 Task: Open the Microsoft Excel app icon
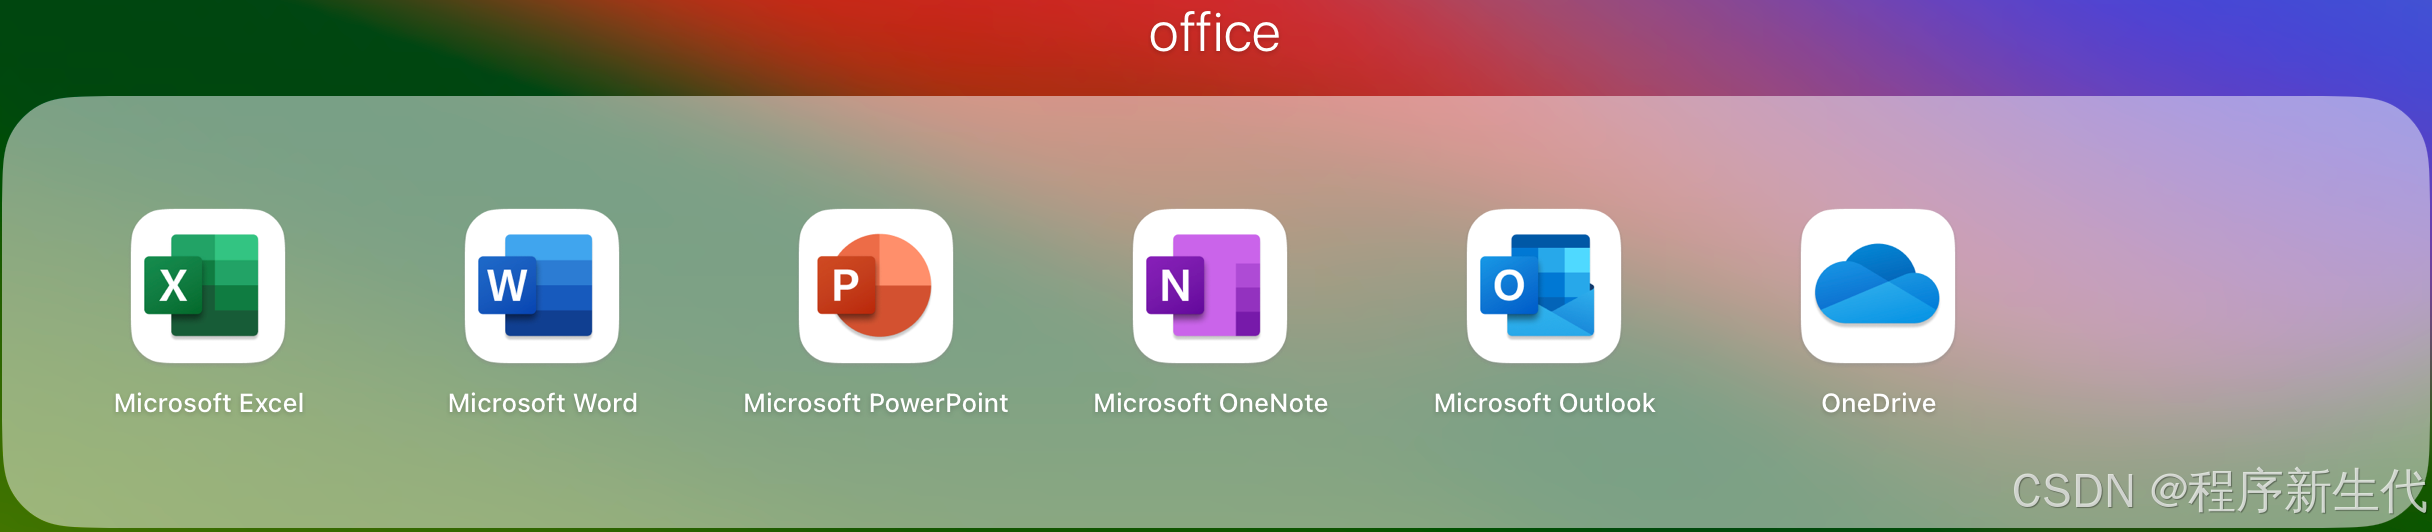(208, 286)
